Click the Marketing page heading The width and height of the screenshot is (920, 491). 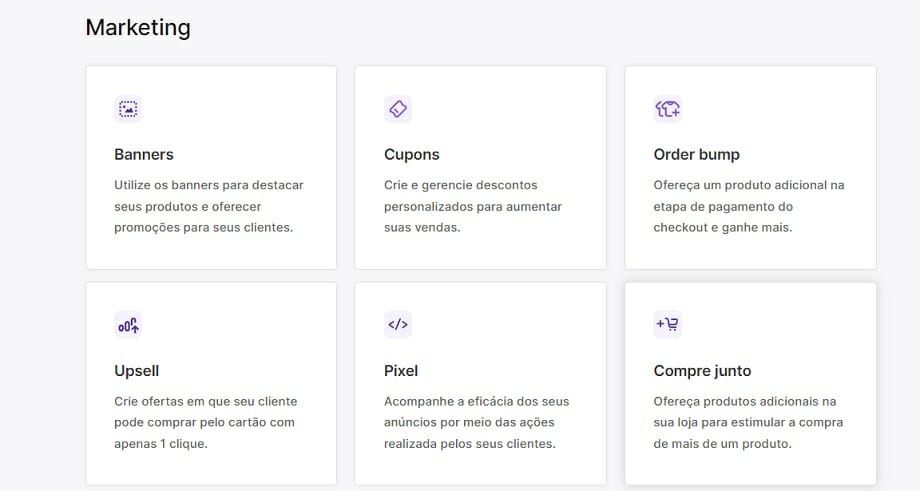[138, 28]
